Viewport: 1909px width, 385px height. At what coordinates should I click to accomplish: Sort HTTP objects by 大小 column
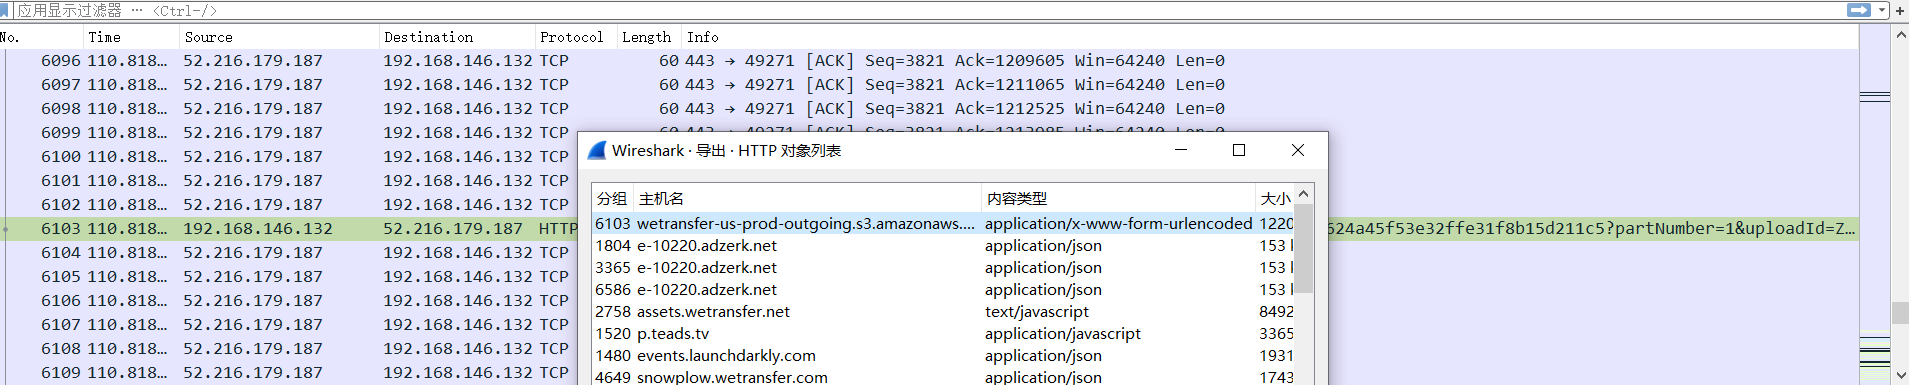point(1275,198)
